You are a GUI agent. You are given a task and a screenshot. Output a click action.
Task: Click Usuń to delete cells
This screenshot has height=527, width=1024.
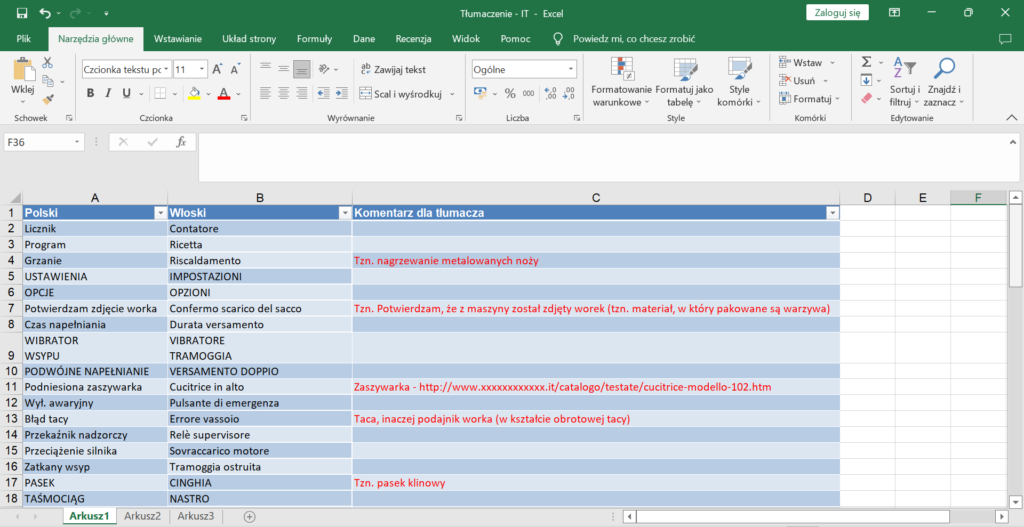pos(798,80)
